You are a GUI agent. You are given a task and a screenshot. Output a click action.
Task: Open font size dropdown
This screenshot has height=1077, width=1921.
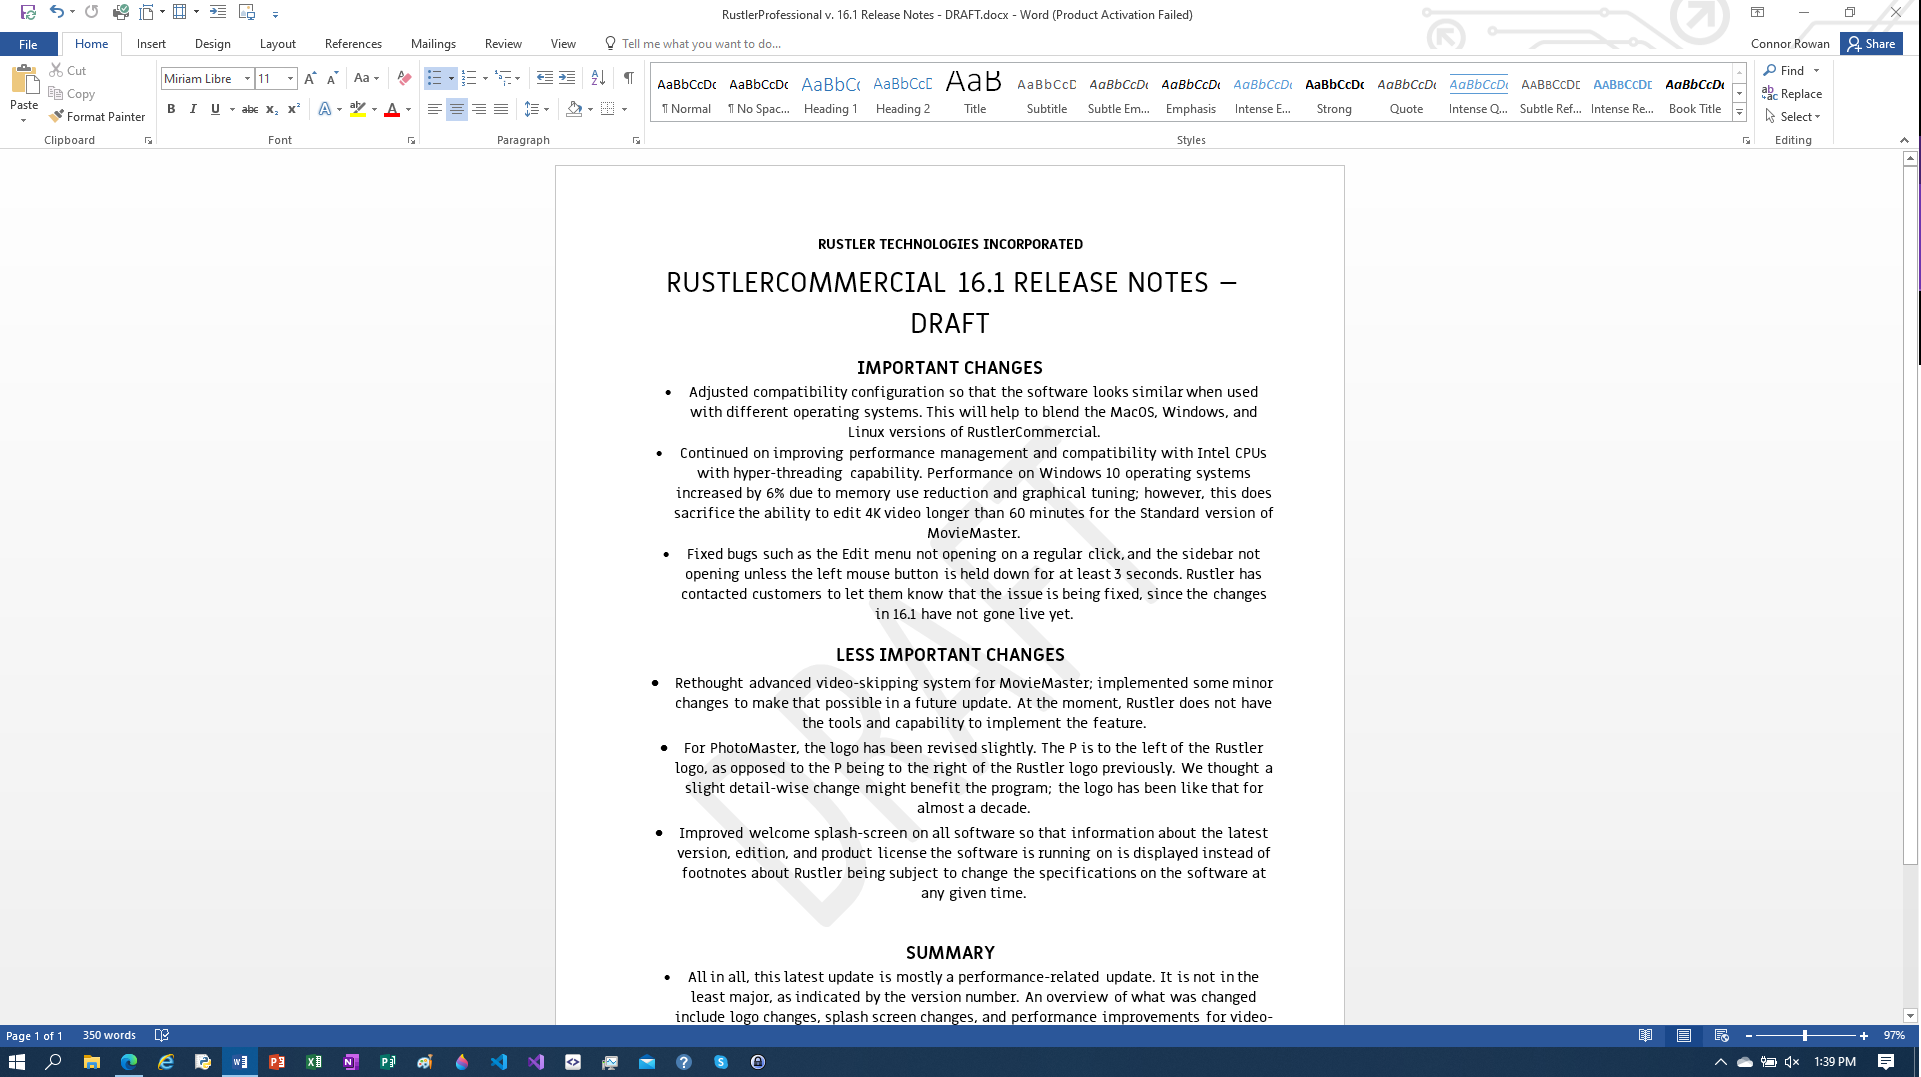click(290, 78)
